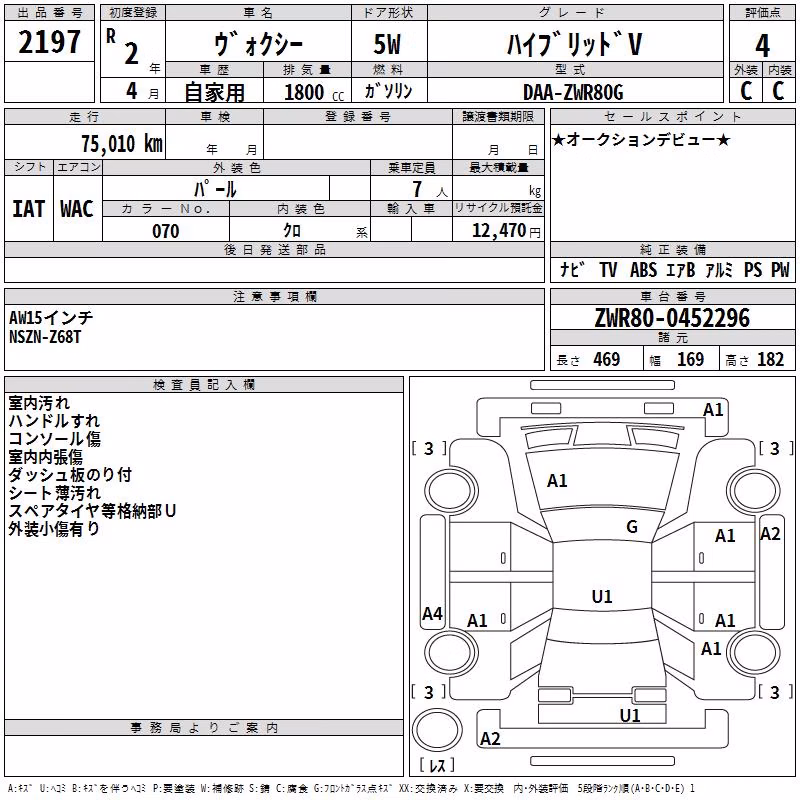Select the 車検 header cell

coord(215,117)
